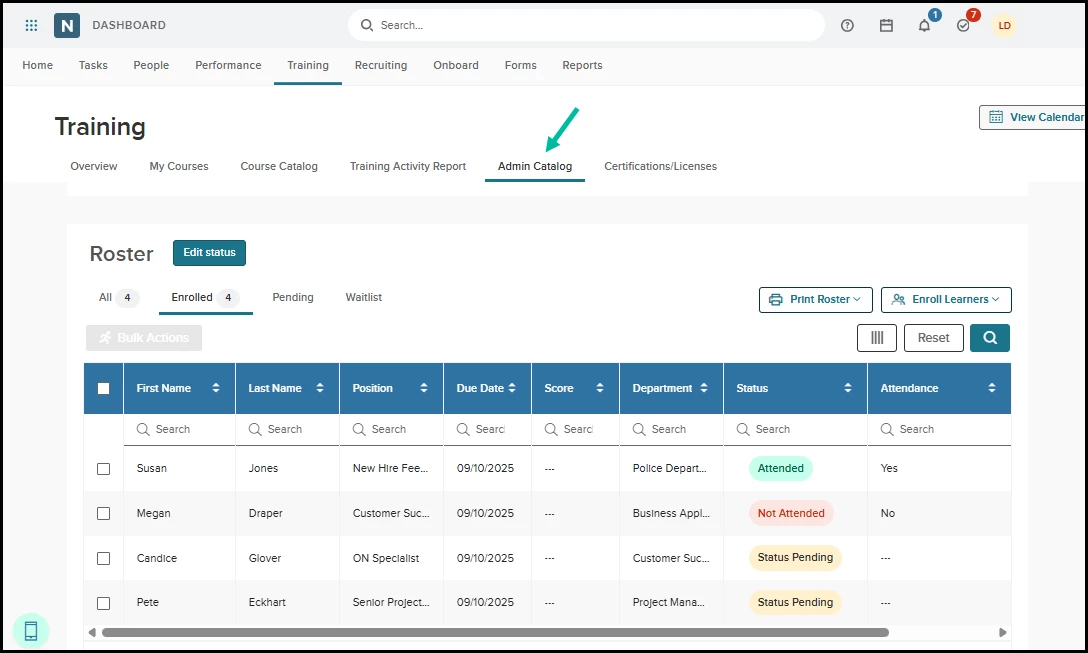Viewport: 1088px width, 653px height.
Task: Switch to the Overview tab
Action: pos(94,167)
